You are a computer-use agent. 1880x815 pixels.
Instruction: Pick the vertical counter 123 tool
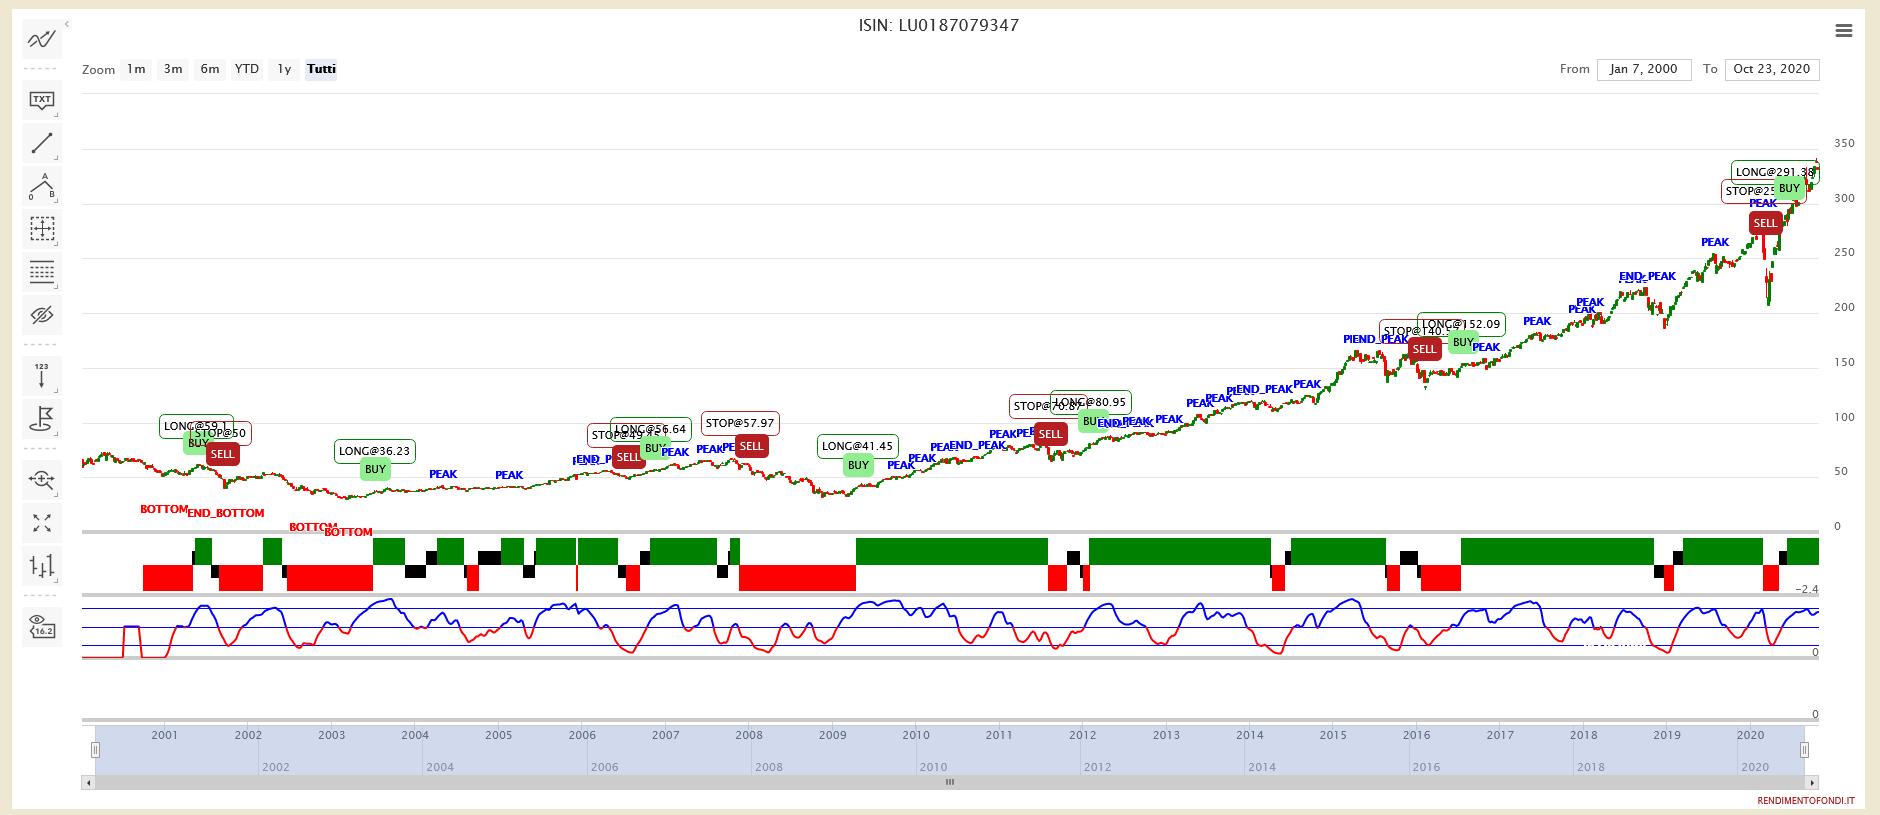tap(41, 375)
